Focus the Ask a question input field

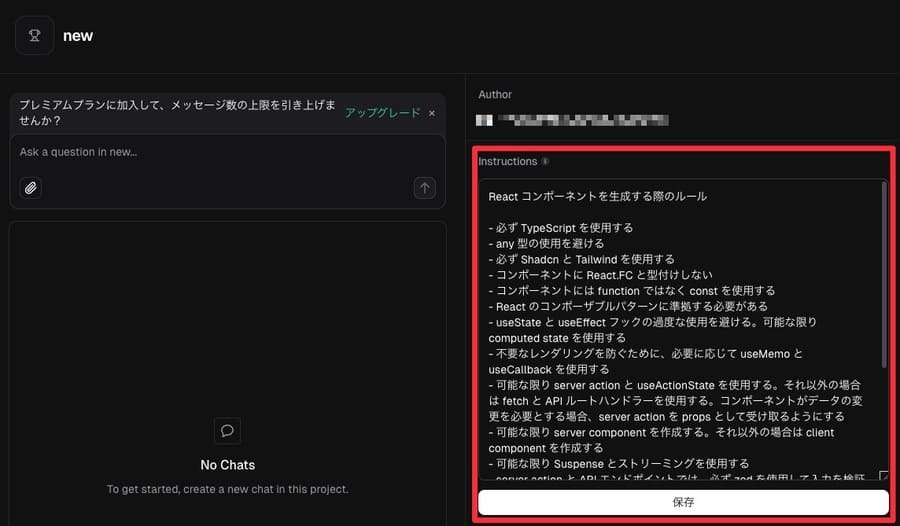click(x=228, y=152)
